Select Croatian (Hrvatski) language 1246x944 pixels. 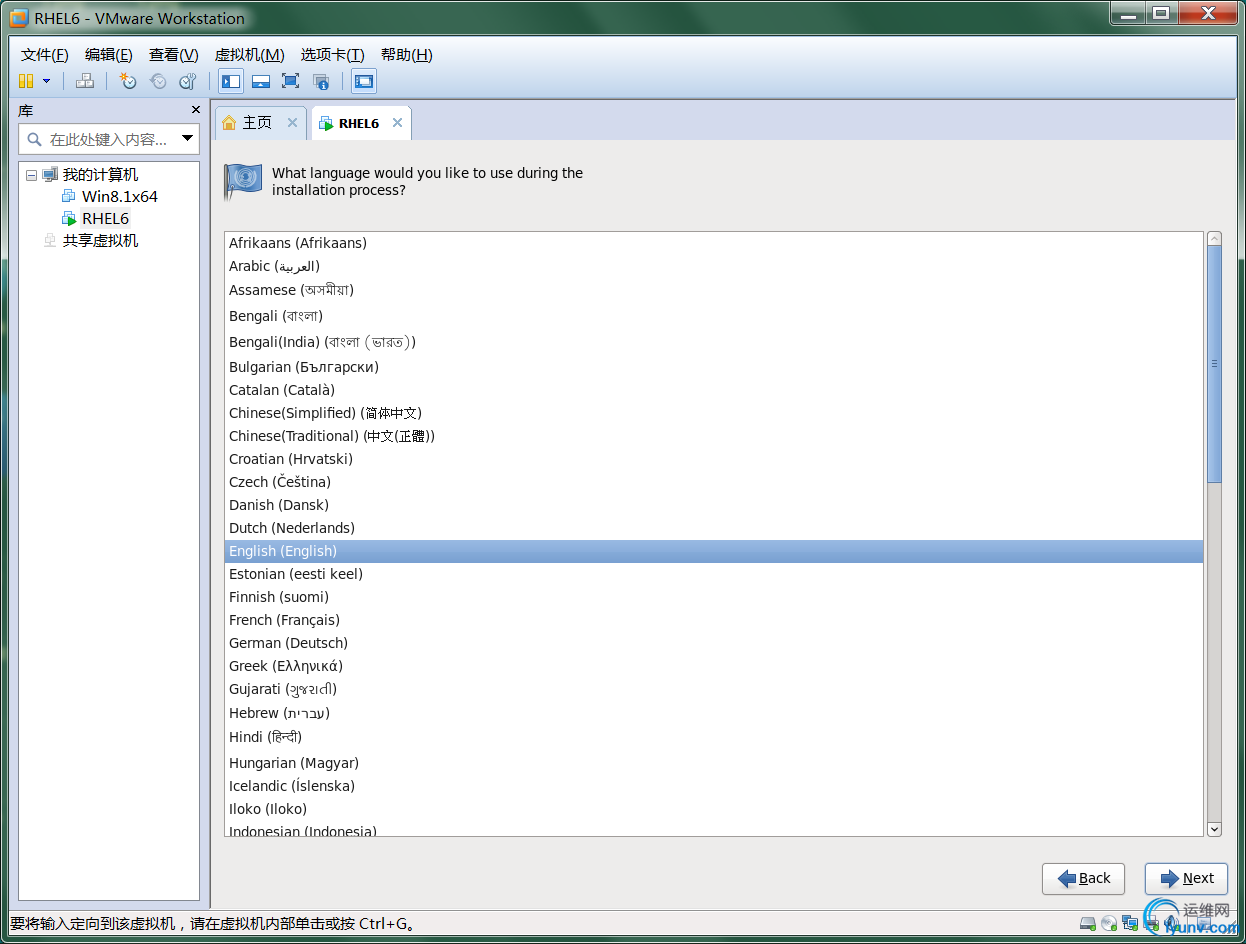click(x=714, y=459)
